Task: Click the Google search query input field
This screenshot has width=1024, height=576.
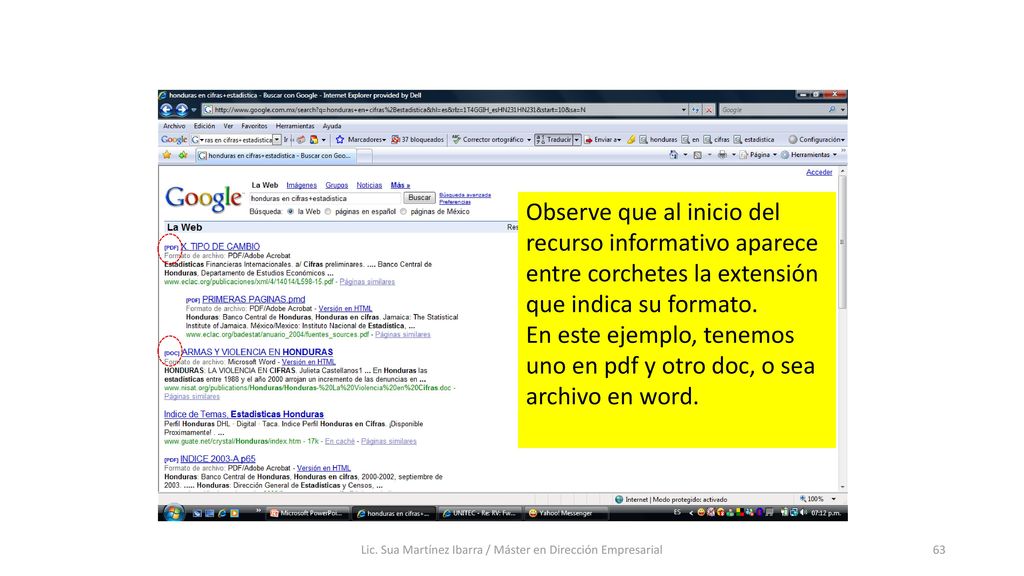Action: (x=324, y=198)
